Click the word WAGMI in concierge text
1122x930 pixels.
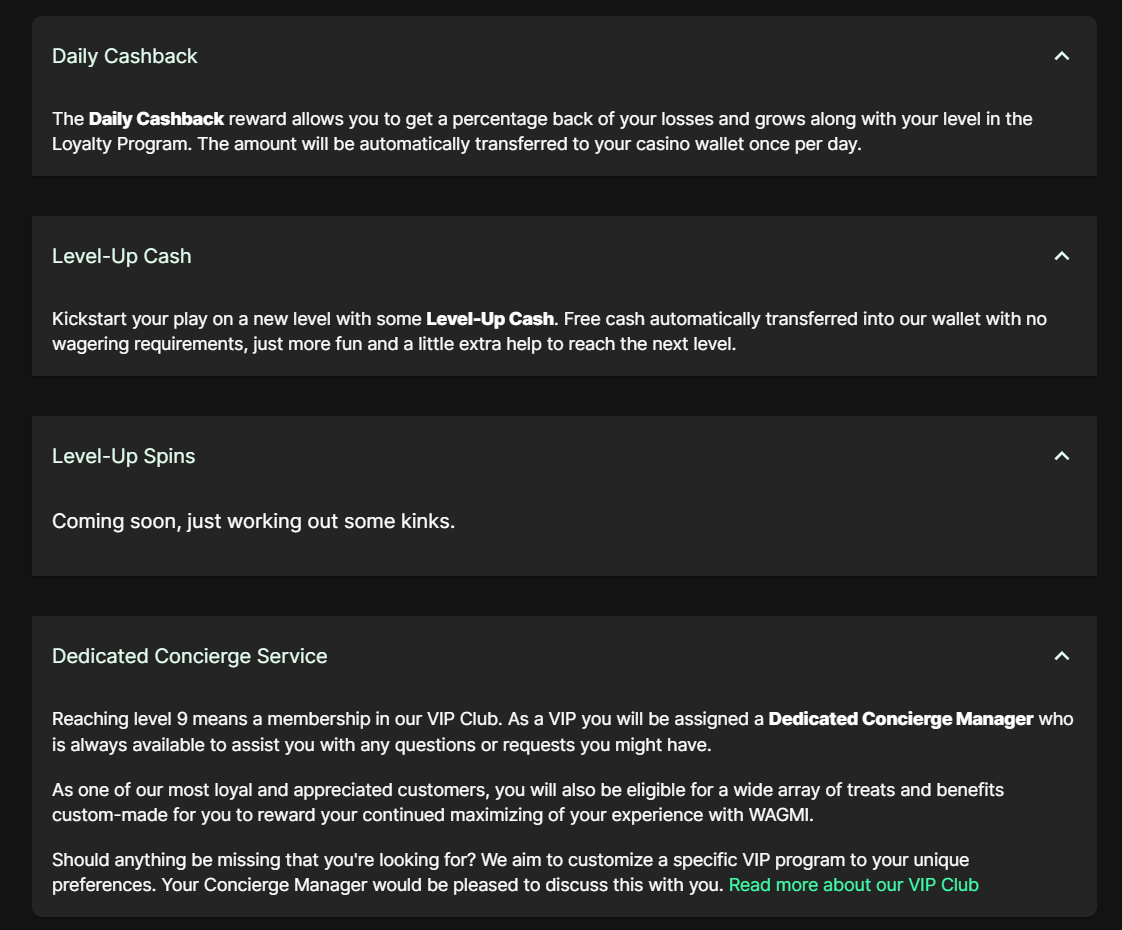click(779, 814)
